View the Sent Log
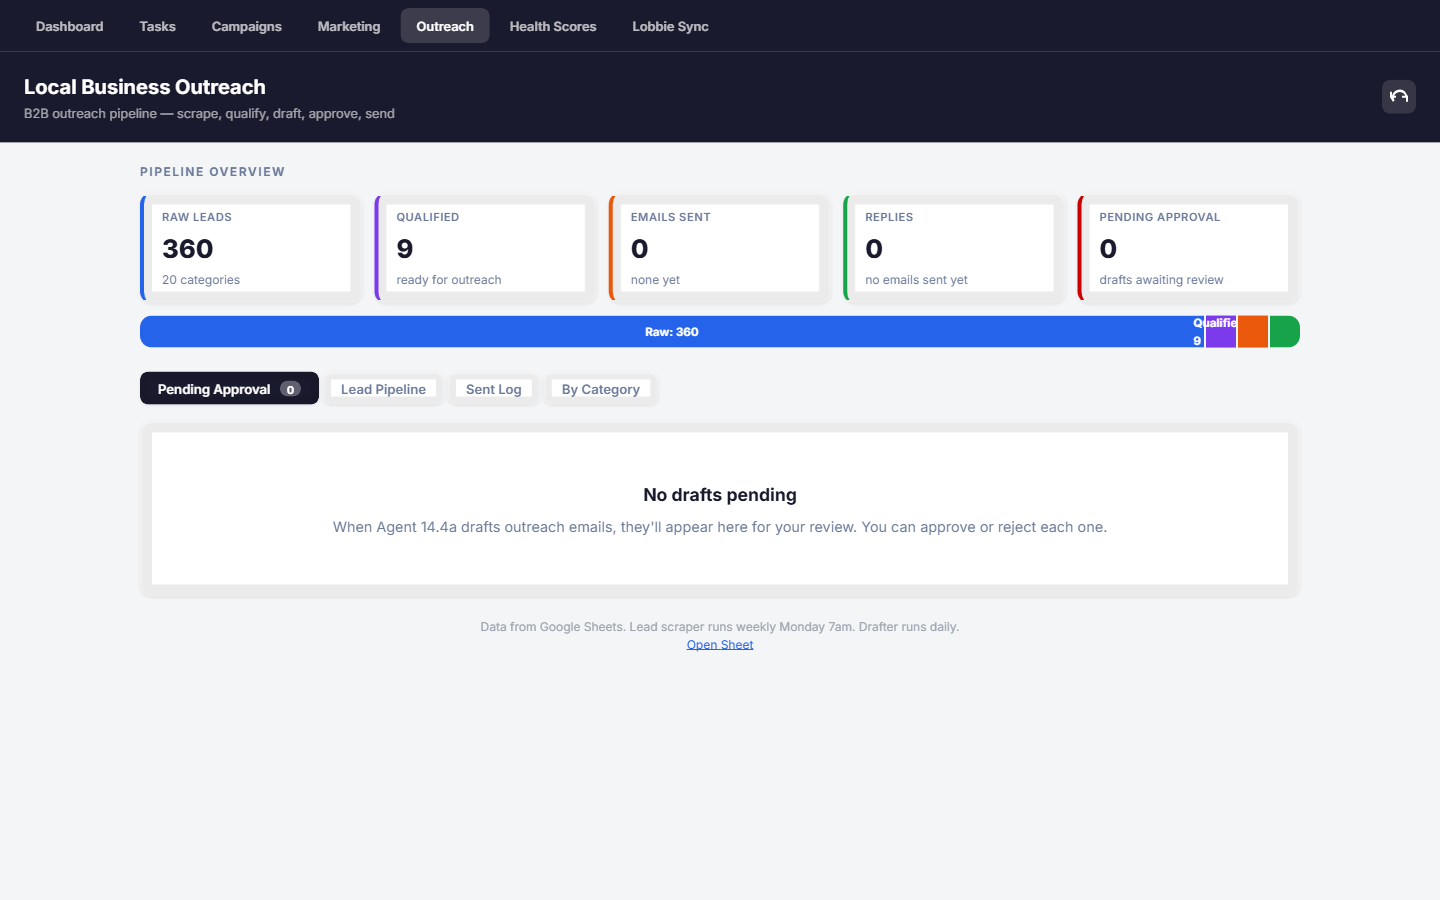 click(x=493, y=388)
